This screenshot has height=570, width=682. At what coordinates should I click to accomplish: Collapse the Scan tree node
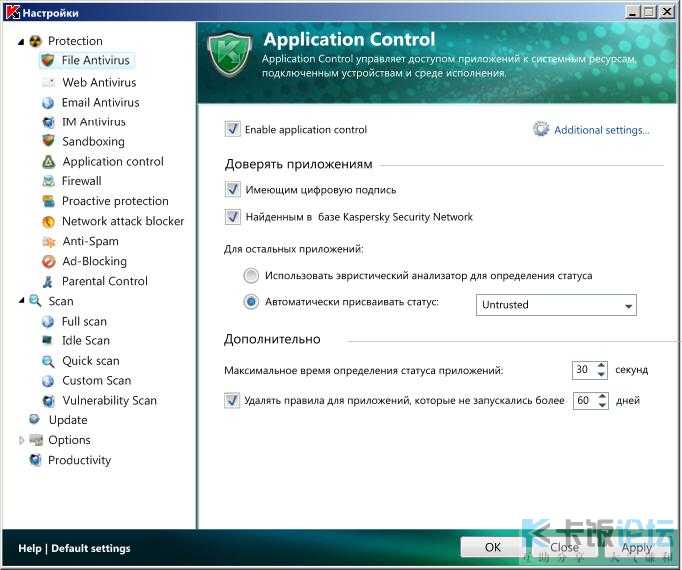pyautogui.click(x=21, y=301)
